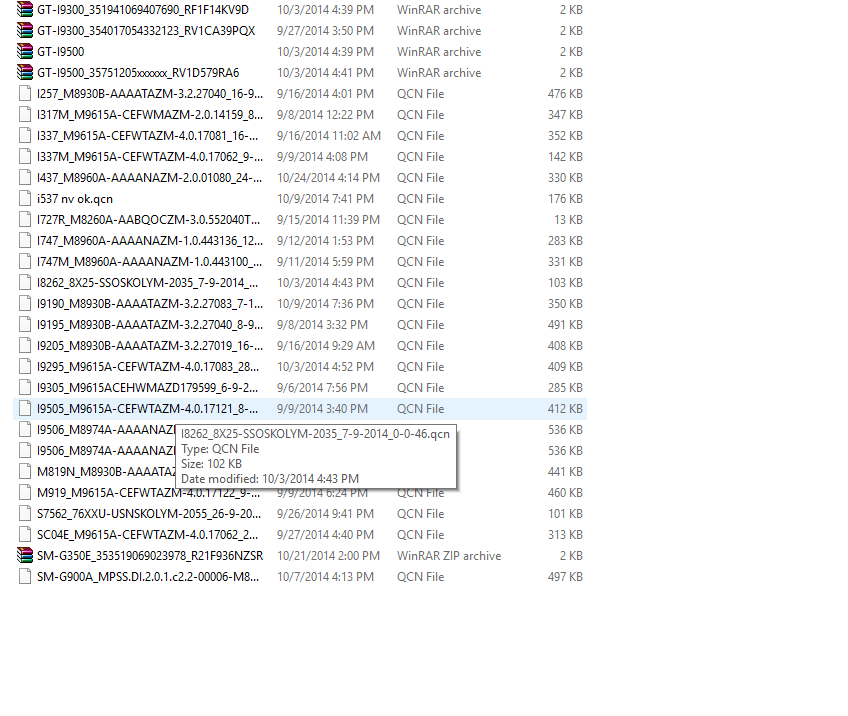Select file I337M_M9615A-CEFWTAZM-4.0.17062
The image size is (848, 716).
(x=150, y=157)
